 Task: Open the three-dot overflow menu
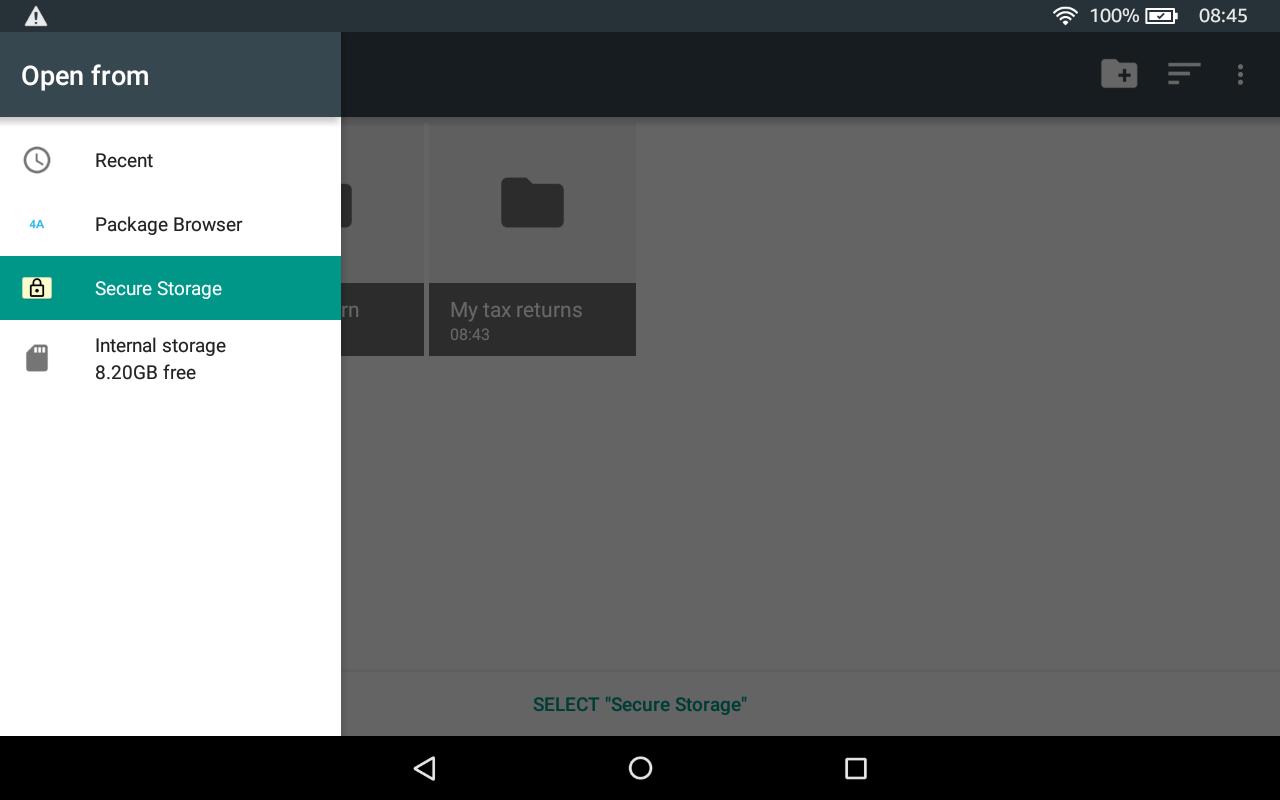pyautogui.click(x=1240, y=74)
